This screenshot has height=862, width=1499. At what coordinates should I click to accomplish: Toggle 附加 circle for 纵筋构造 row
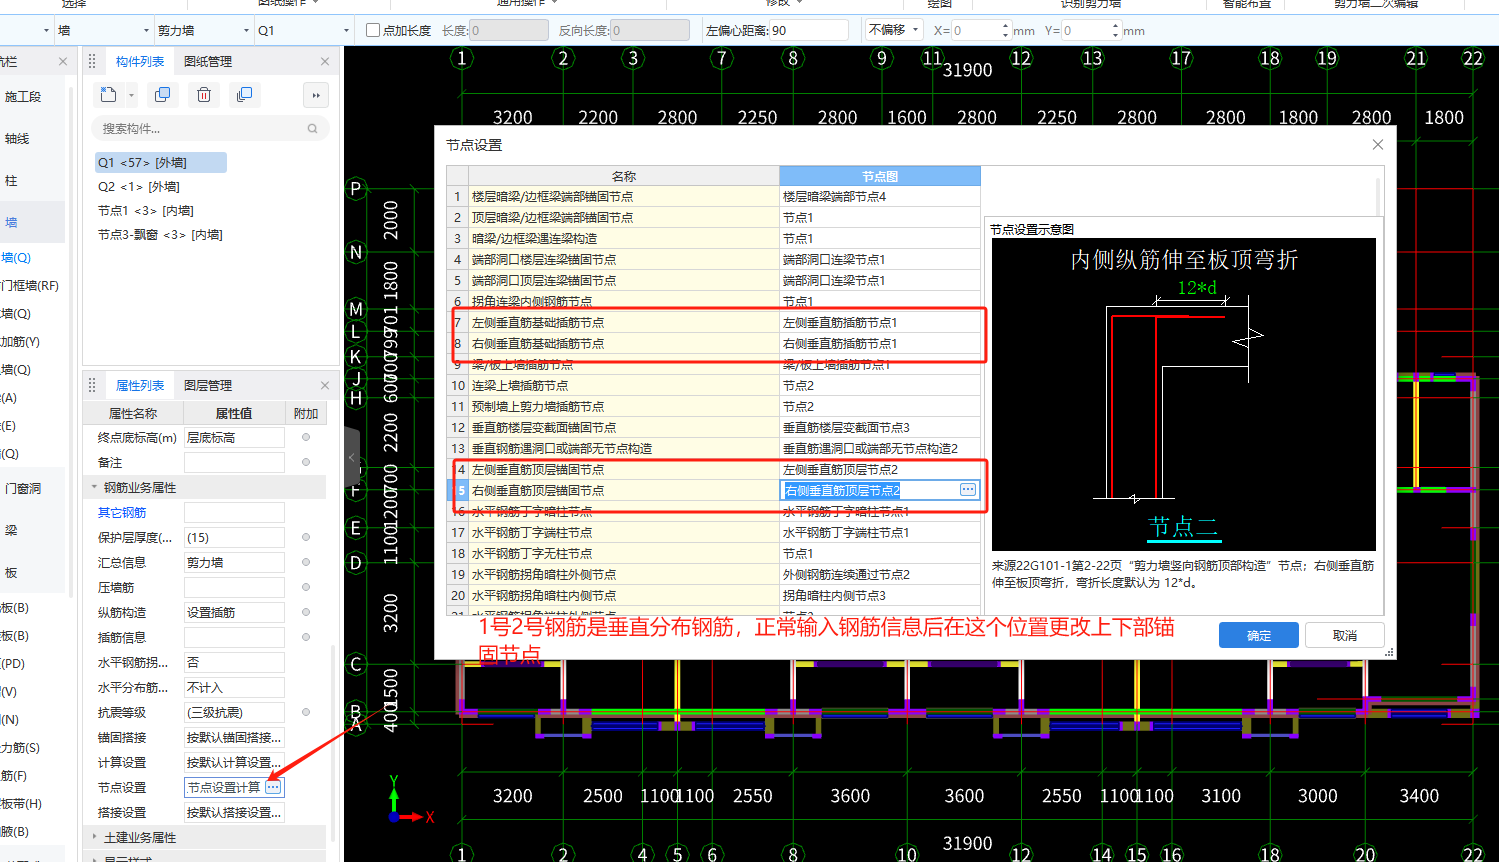tap(306, 612)
